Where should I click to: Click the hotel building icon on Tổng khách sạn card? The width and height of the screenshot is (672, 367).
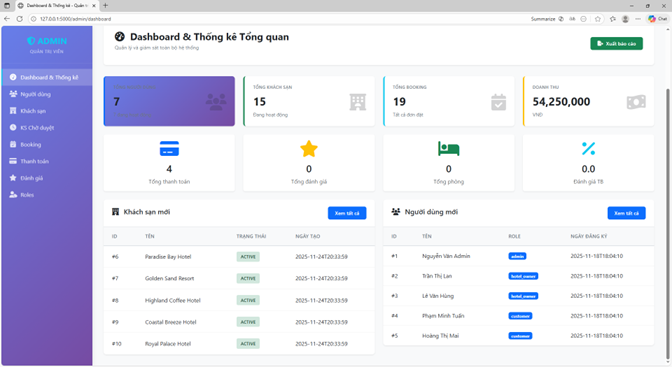tap(357, 102)
